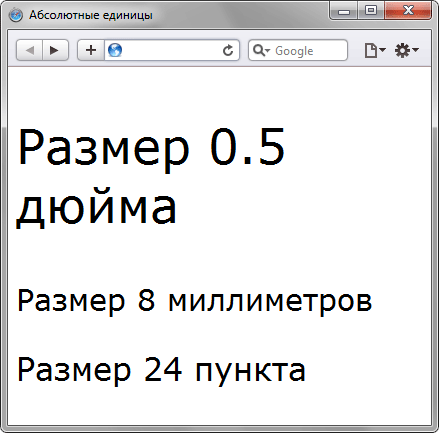
Task: Click the text 'Размер 24 пункта'
Action: (x=161, y=370)
